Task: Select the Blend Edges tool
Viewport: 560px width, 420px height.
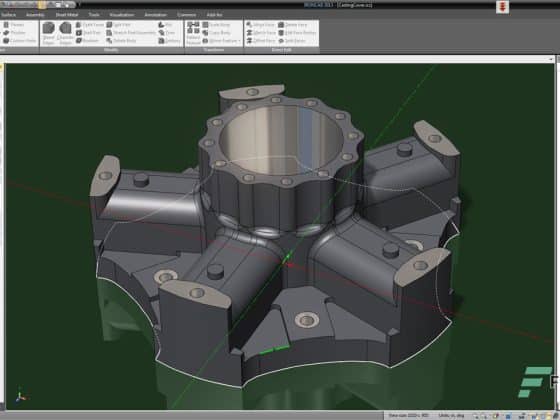Action: click(x=49, y=33)
